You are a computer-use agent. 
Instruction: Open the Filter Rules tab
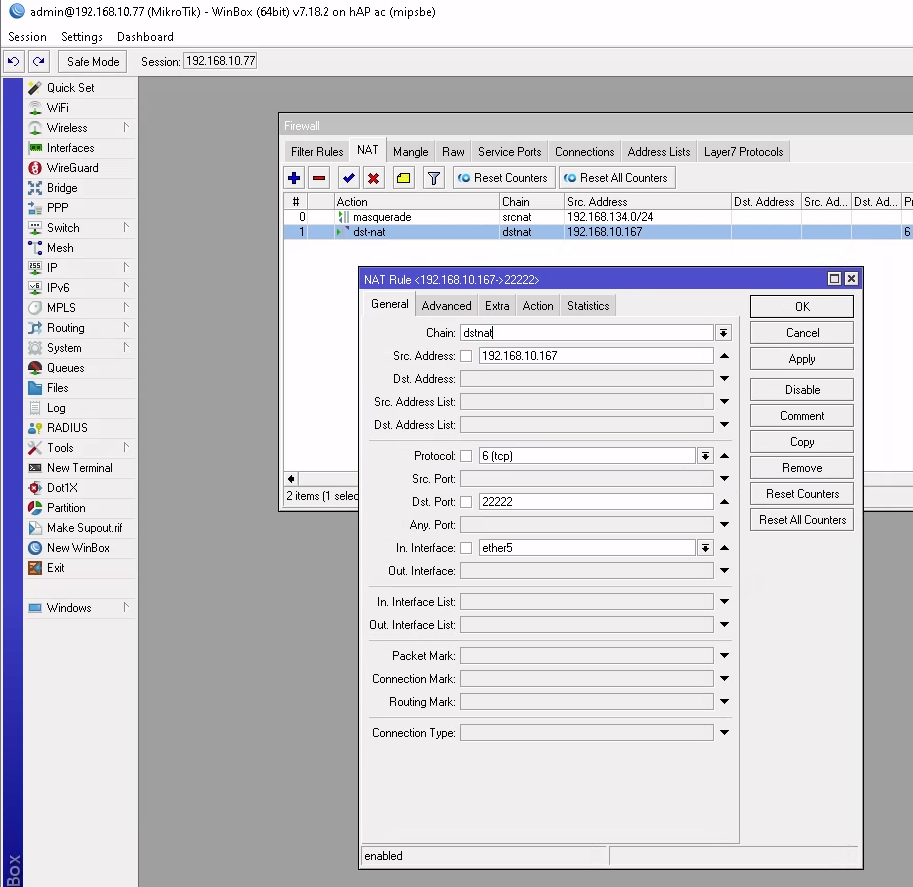(x=317, y=152)
